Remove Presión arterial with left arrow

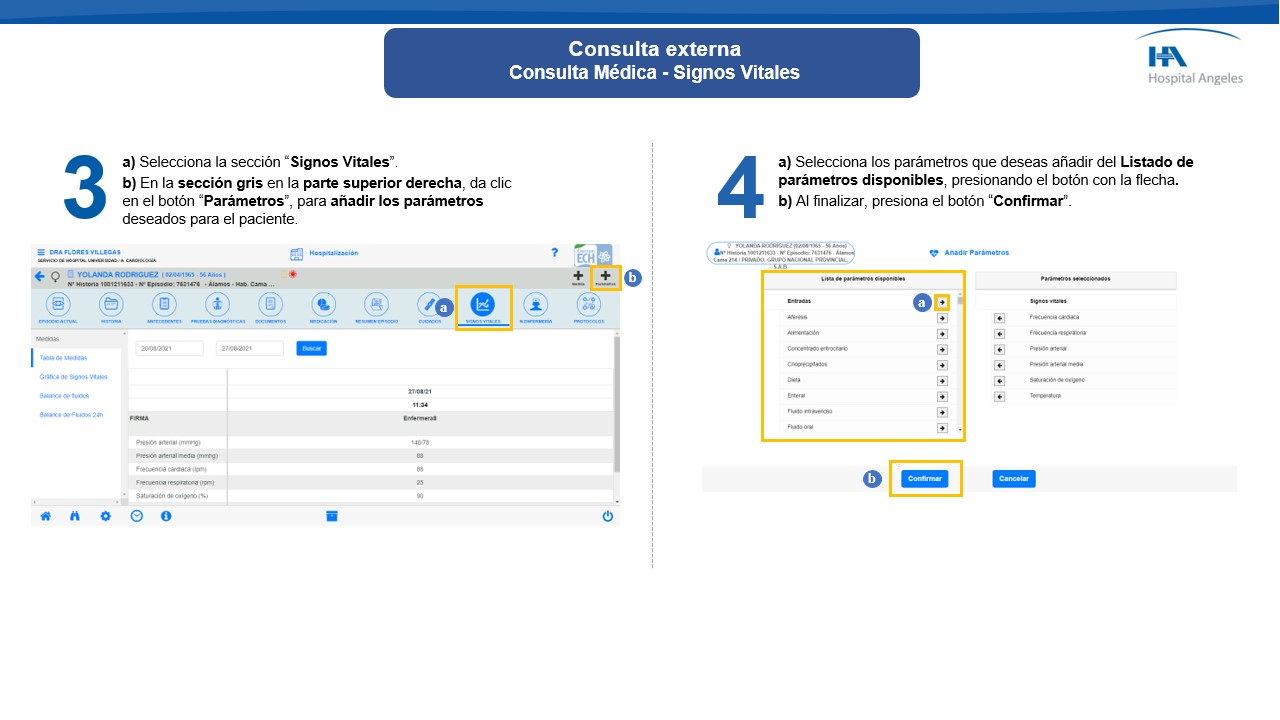[x=999, y=349]
